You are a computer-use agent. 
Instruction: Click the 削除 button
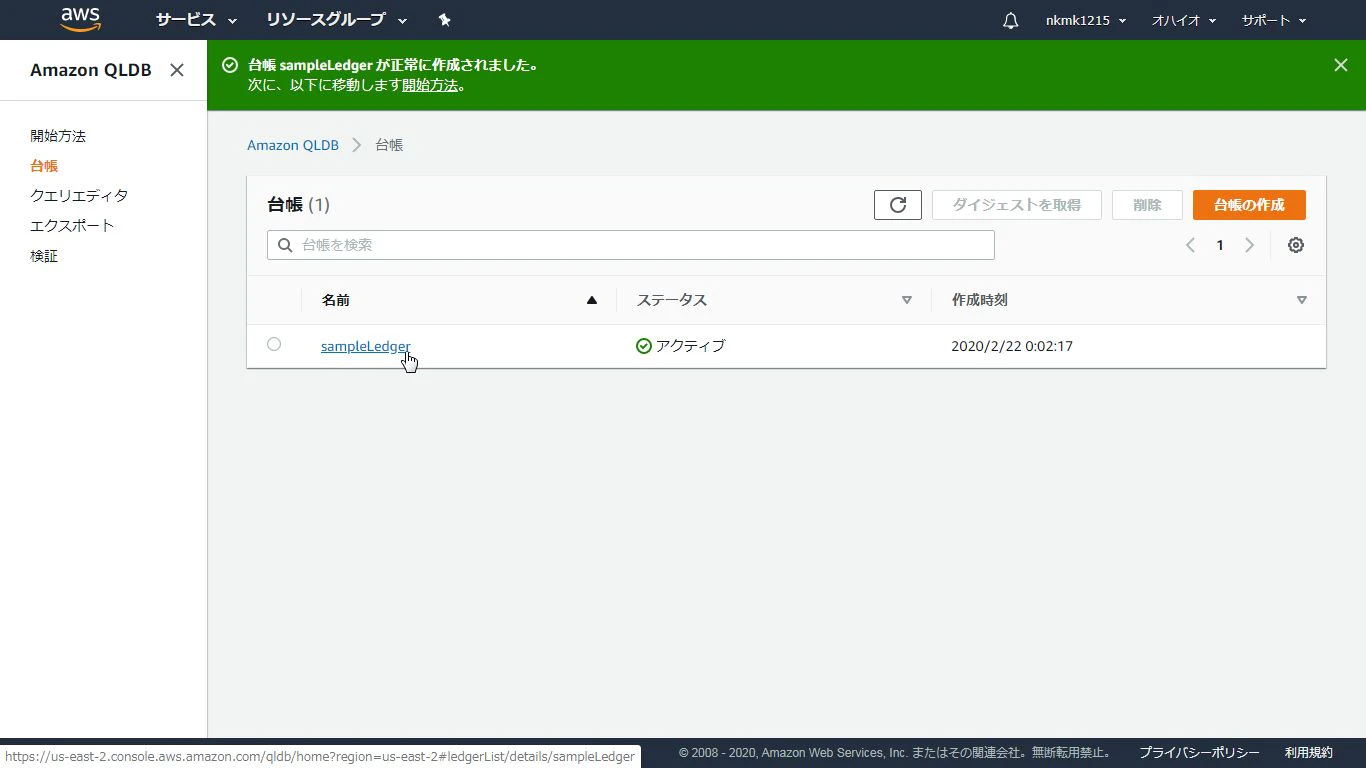pyautogui.click(x=1147, y=205)
